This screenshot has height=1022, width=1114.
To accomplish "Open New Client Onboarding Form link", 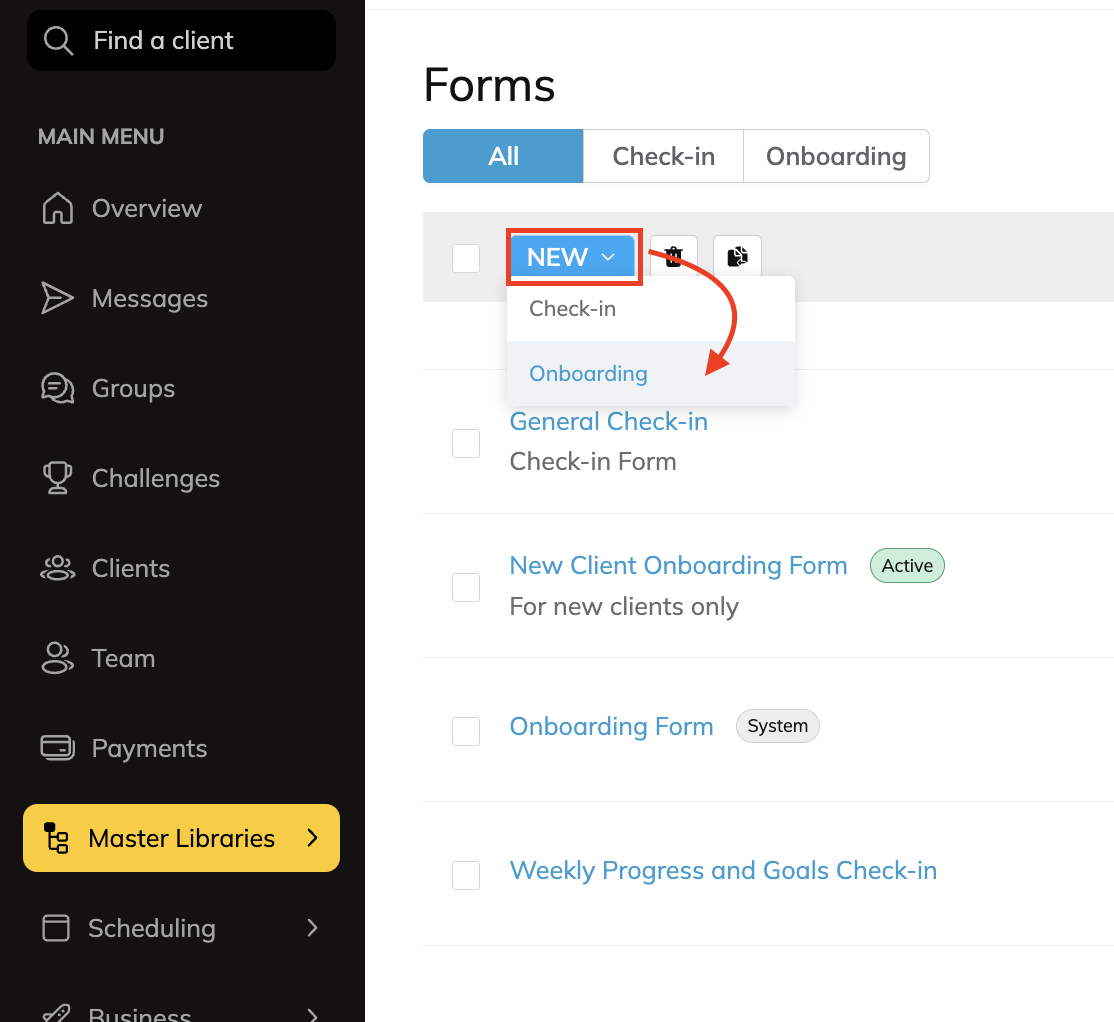I will (x=678, y=565).
